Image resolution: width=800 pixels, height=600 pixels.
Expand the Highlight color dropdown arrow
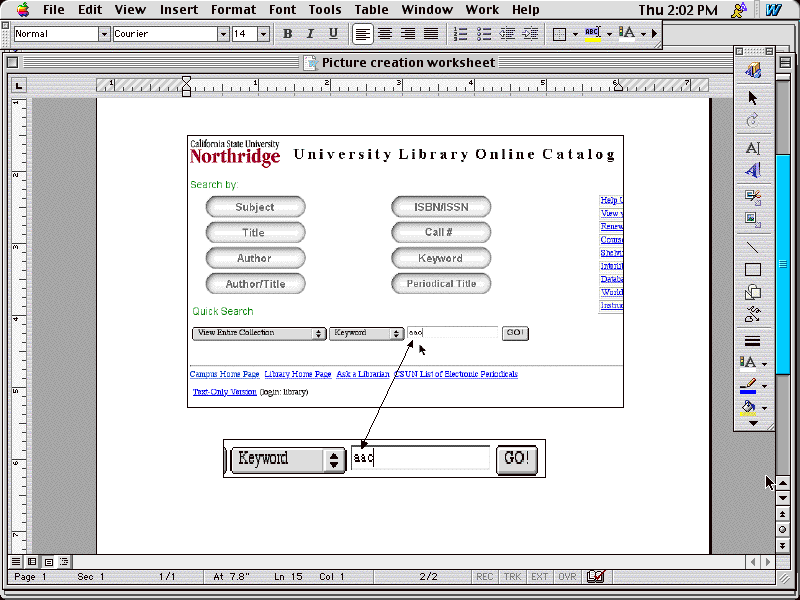[609, 34]
